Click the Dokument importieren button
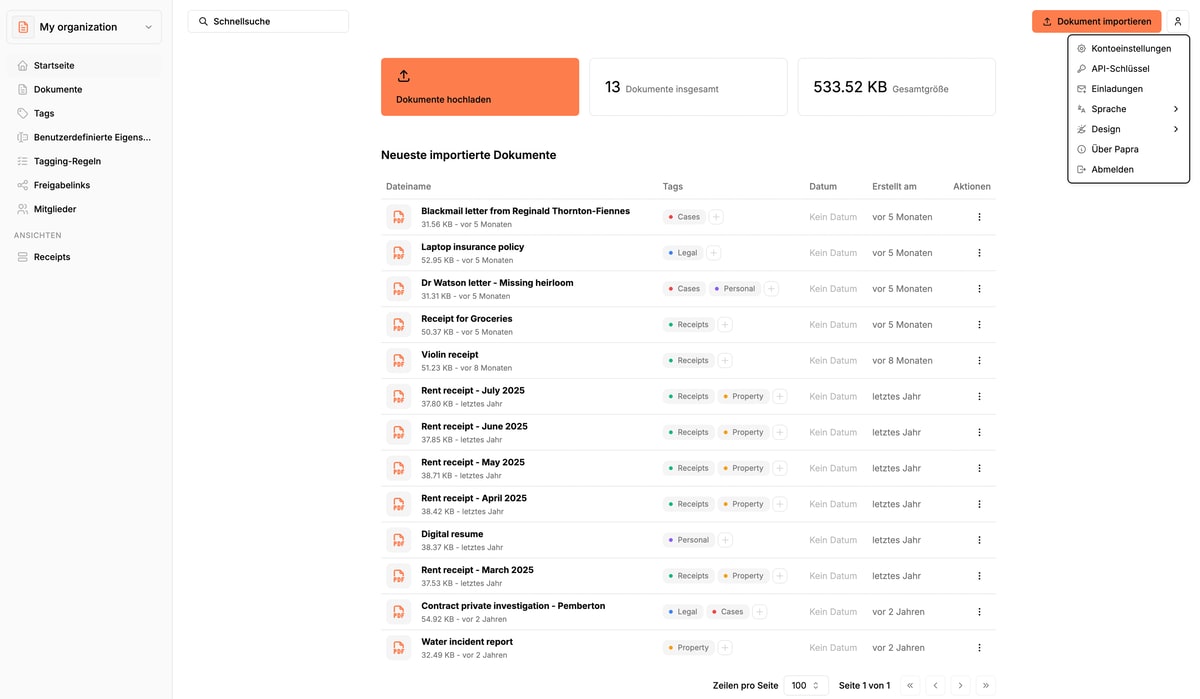1200x699 pixels. click(x=1097, y=21)
